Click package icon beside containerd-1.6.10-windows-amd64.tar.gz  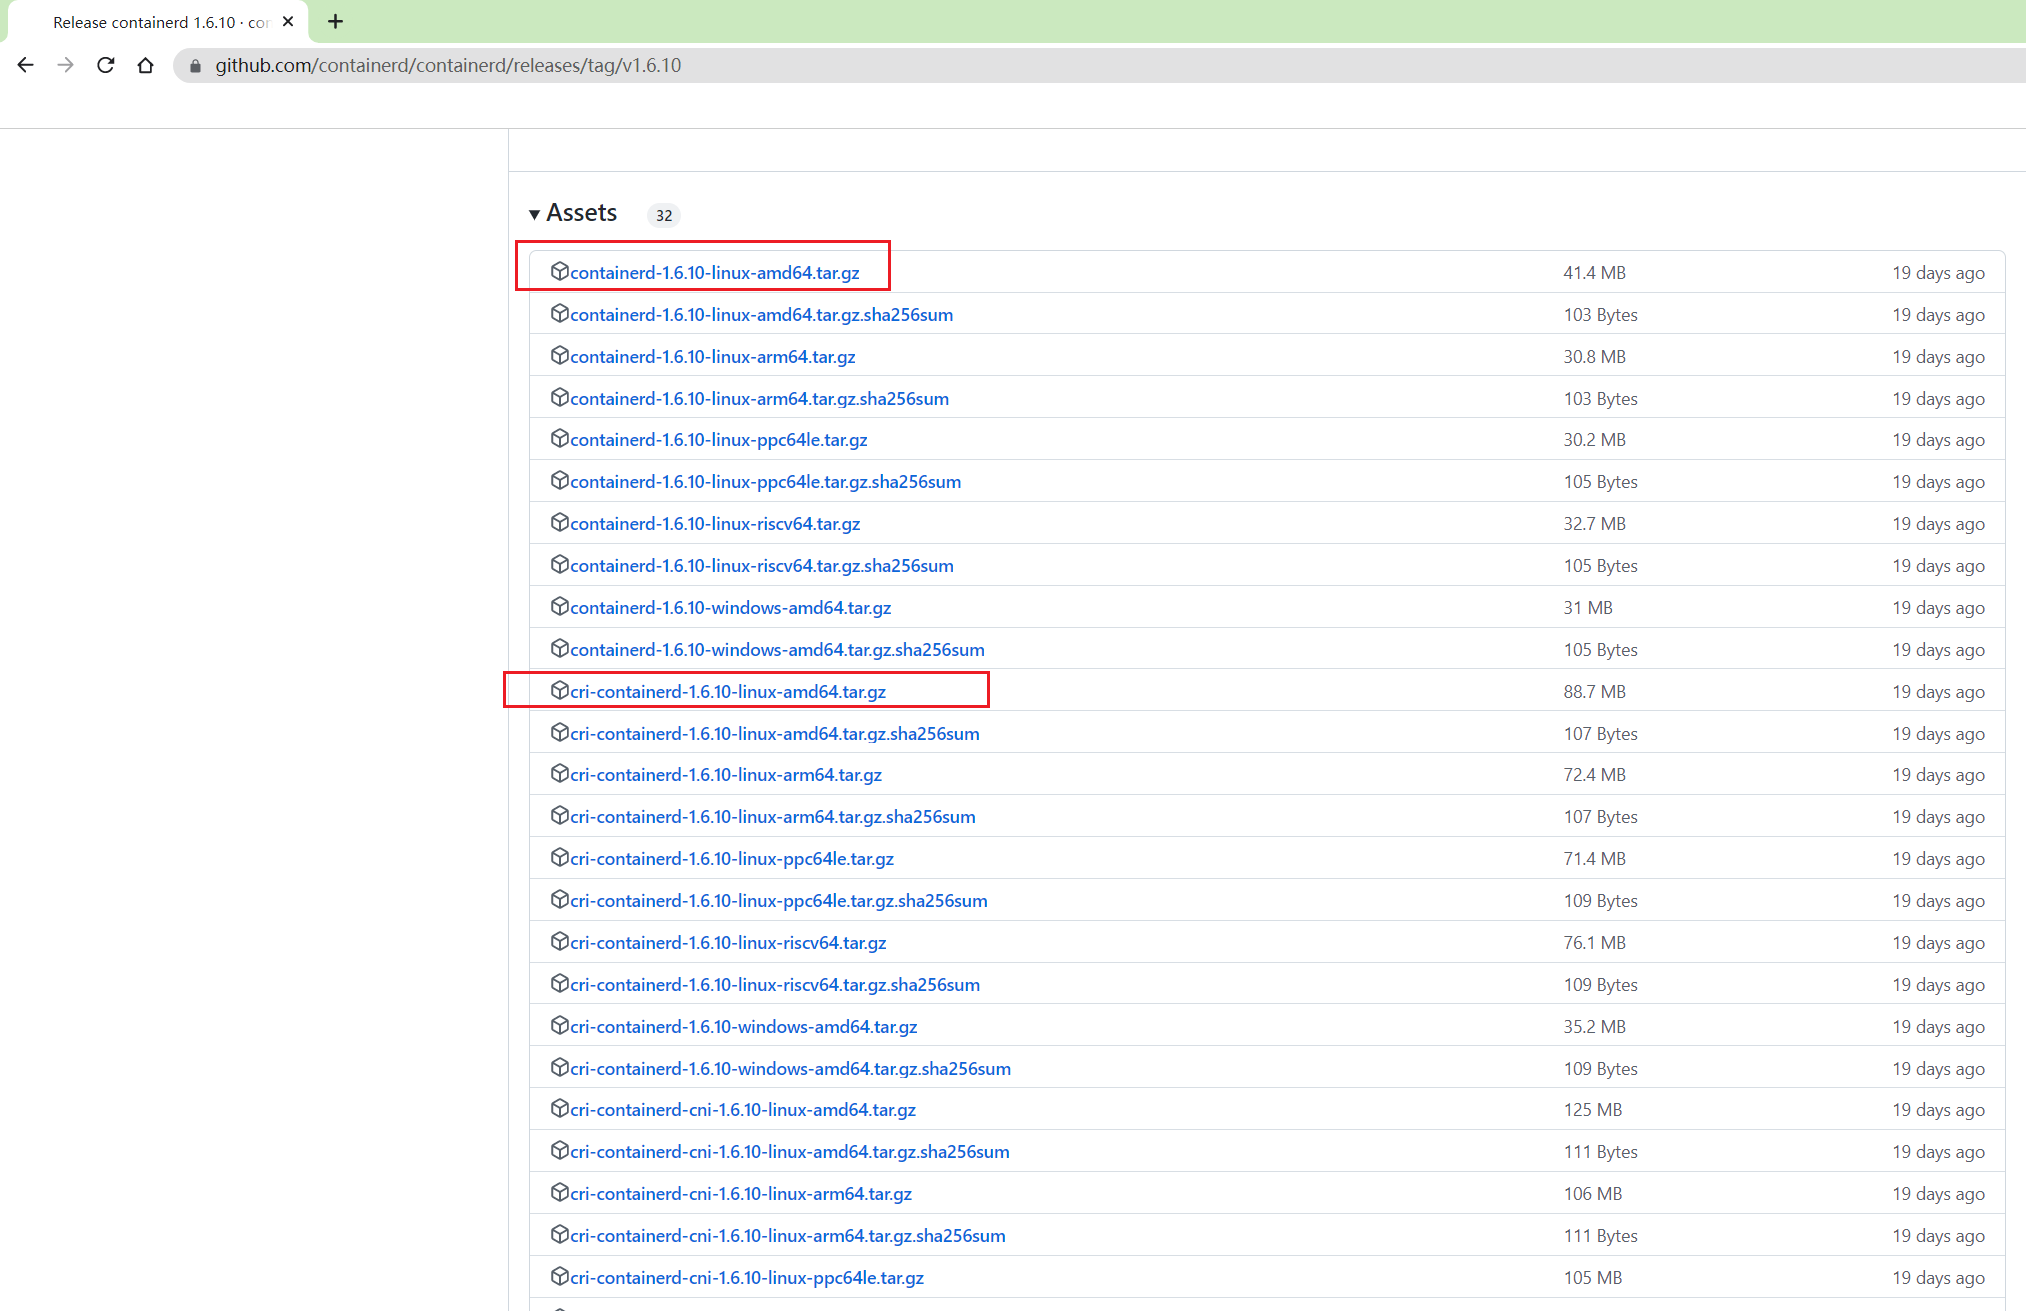click(x=560, y=606)
